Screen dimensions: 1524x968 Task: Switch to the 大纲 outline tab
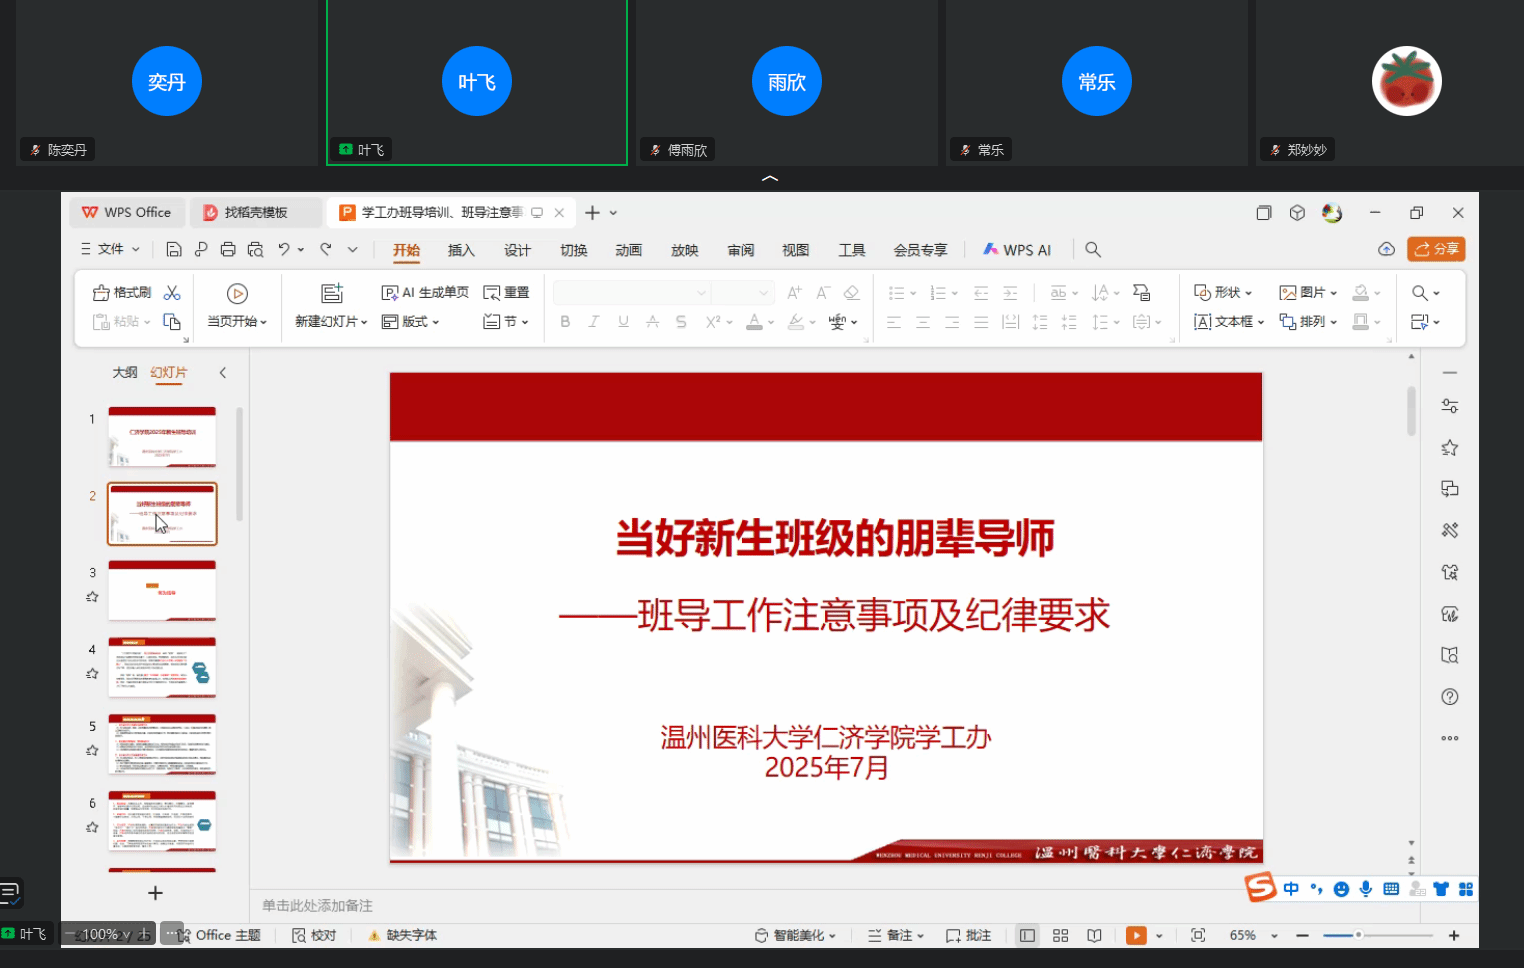[125, 372]
